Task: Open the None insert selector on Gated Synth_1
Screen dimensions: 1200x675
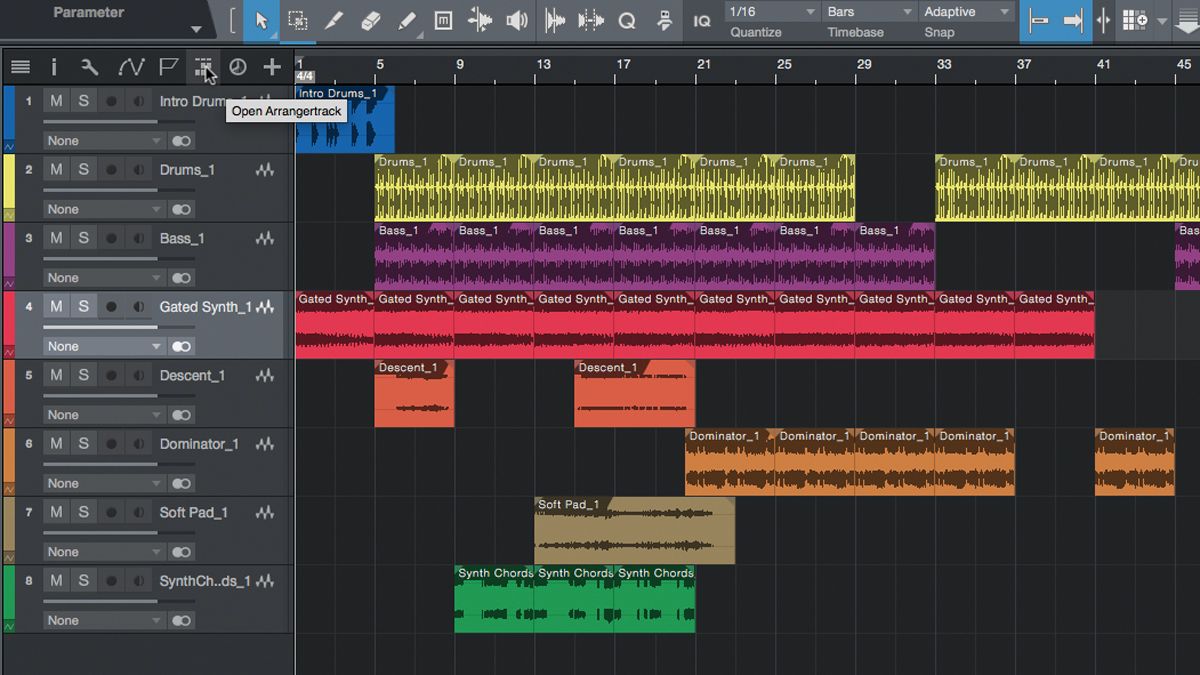Action: point(102,345)
